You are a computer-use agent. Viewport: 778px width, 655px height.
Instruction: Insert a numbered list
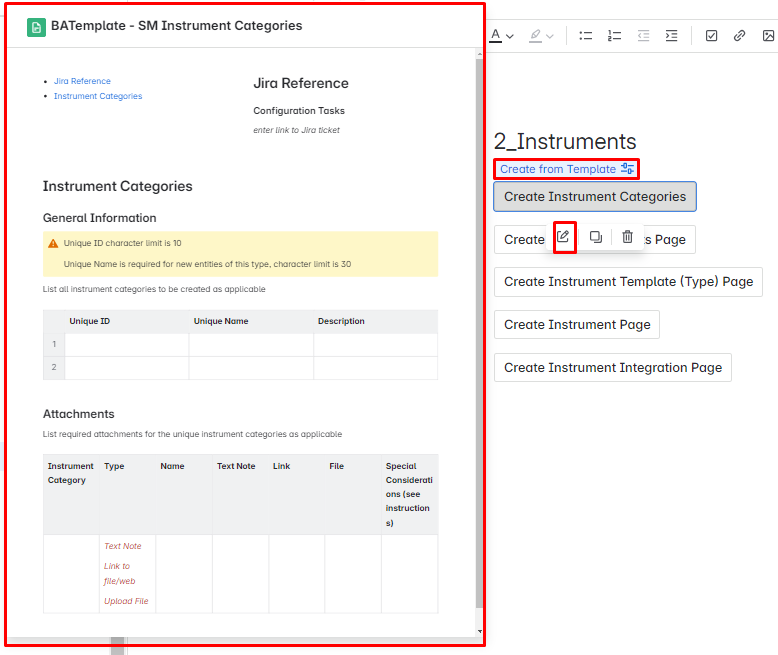coord(614,36)
